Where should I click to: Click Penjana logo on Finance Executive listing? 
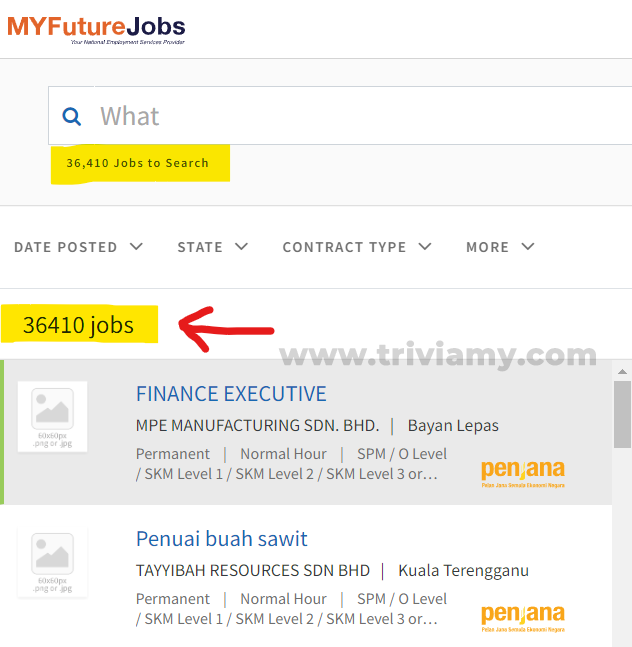point(523,474)
